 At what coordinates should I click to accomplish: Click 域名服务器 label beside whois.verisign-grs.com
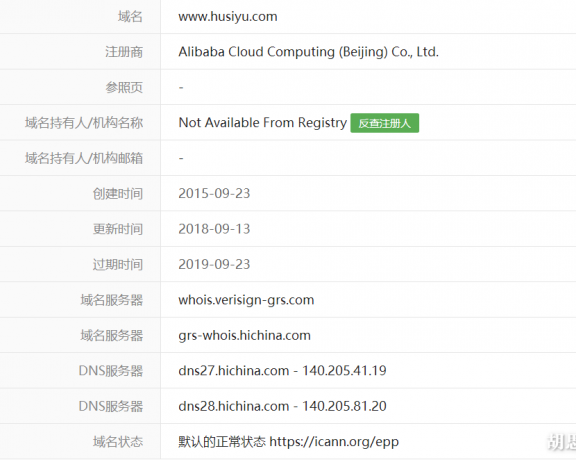pos(111,300)
